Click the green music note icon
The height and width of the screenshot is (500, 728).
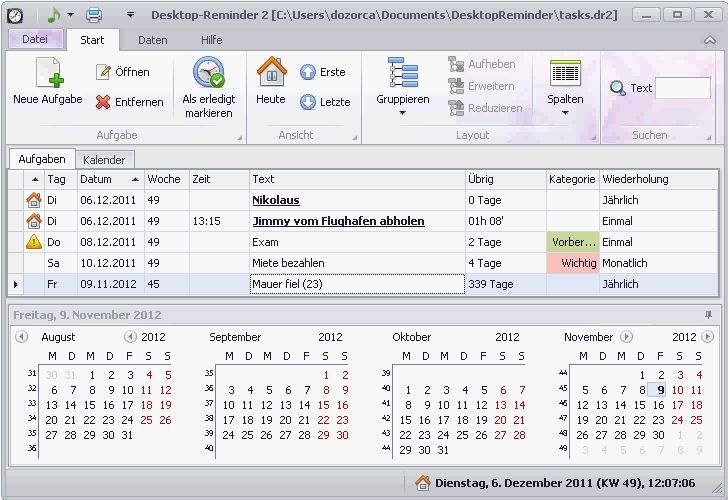53,15
